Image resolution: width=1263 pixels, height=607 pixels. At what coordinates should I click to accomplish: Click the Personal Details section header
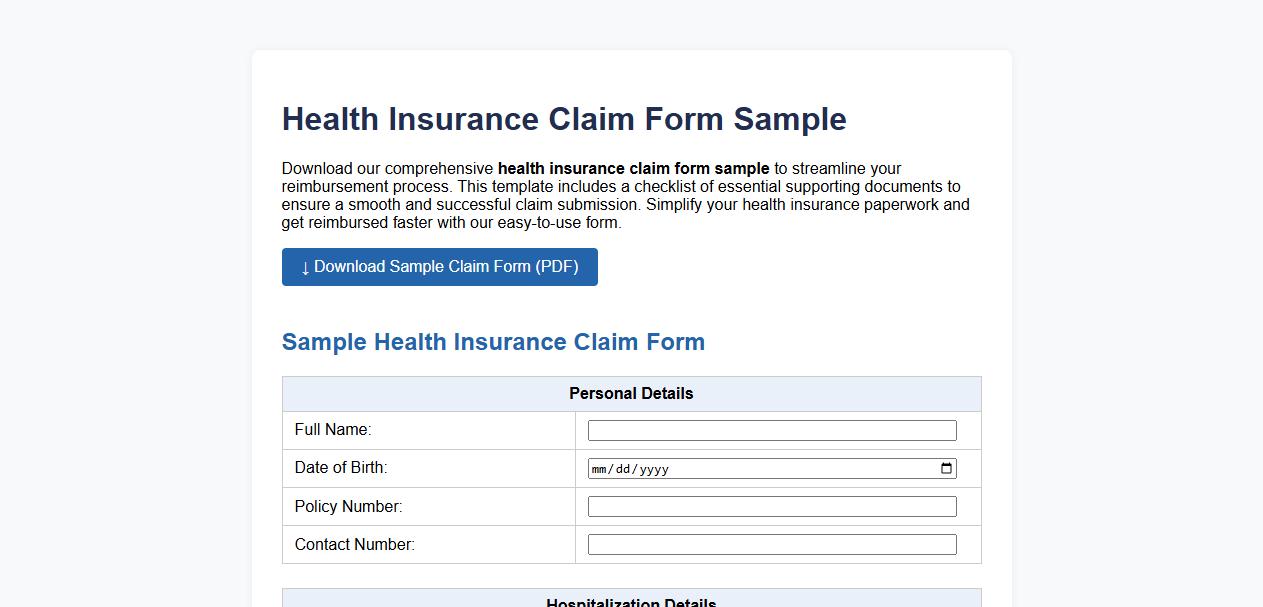coord(630,393)
